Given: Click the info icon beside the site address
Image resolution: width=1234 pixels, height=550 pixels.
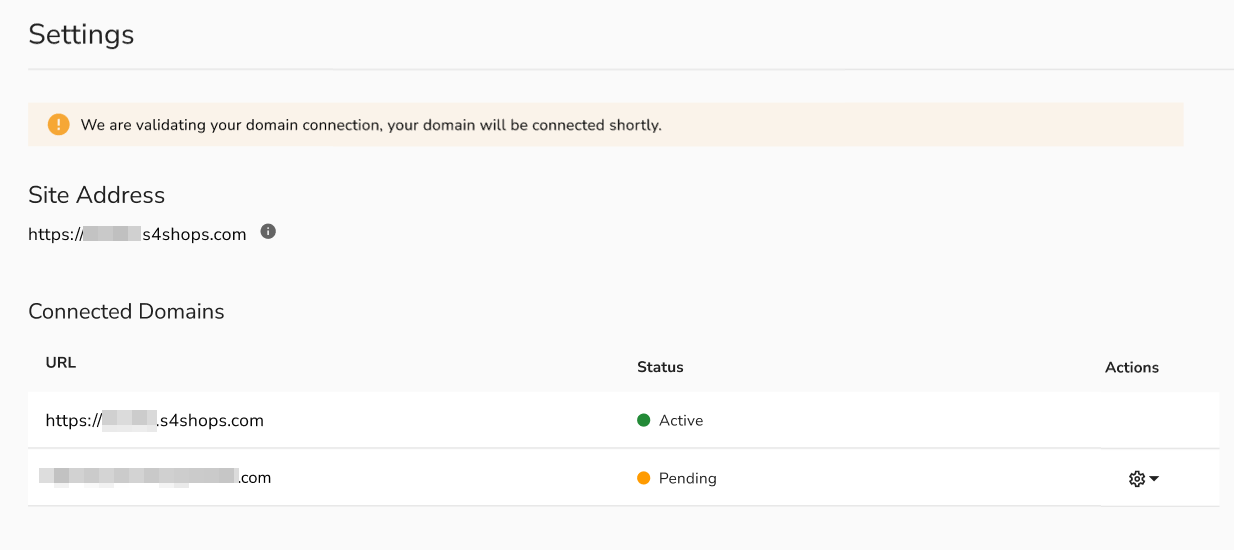Looking at the screenshot, I should (268, 232).
